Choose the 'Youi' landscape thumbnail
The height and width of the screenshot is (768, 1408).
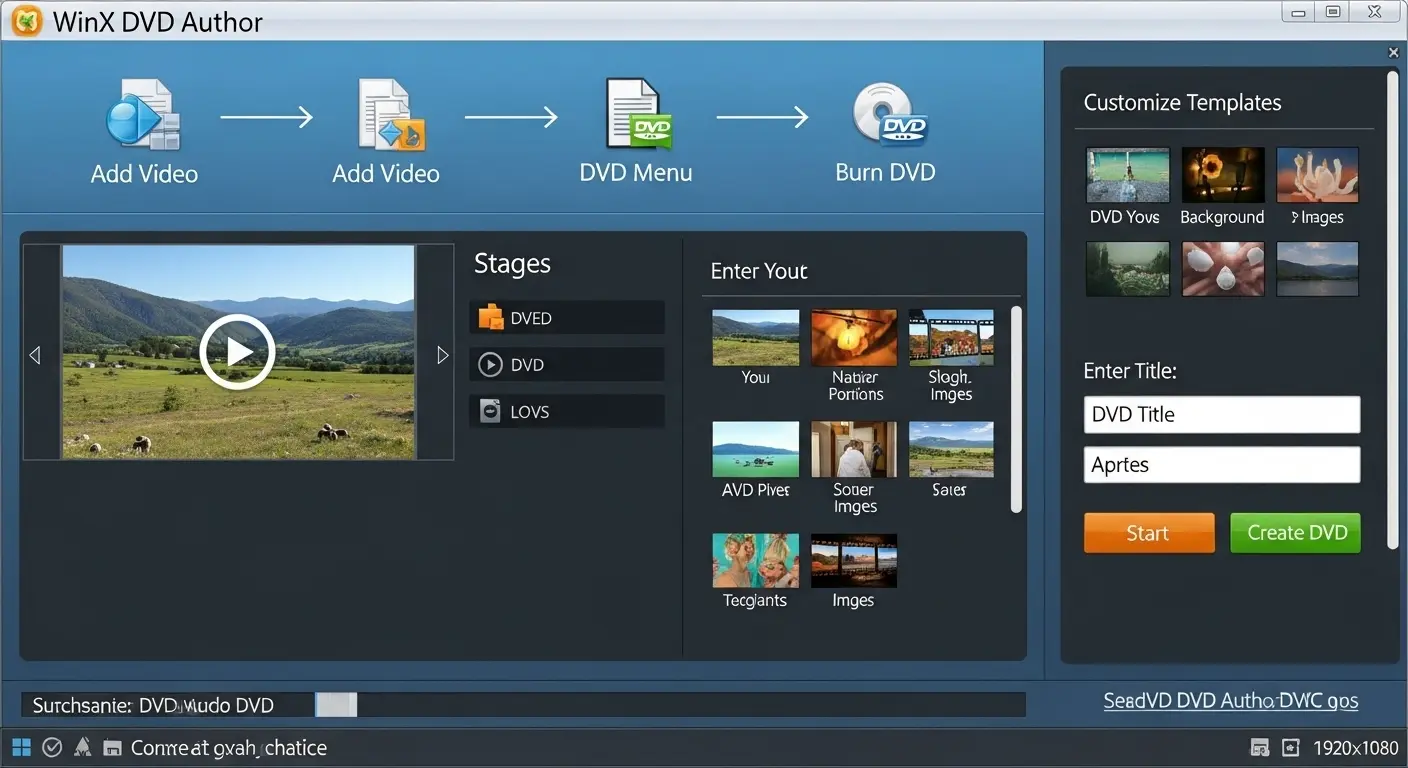point(755,338)
